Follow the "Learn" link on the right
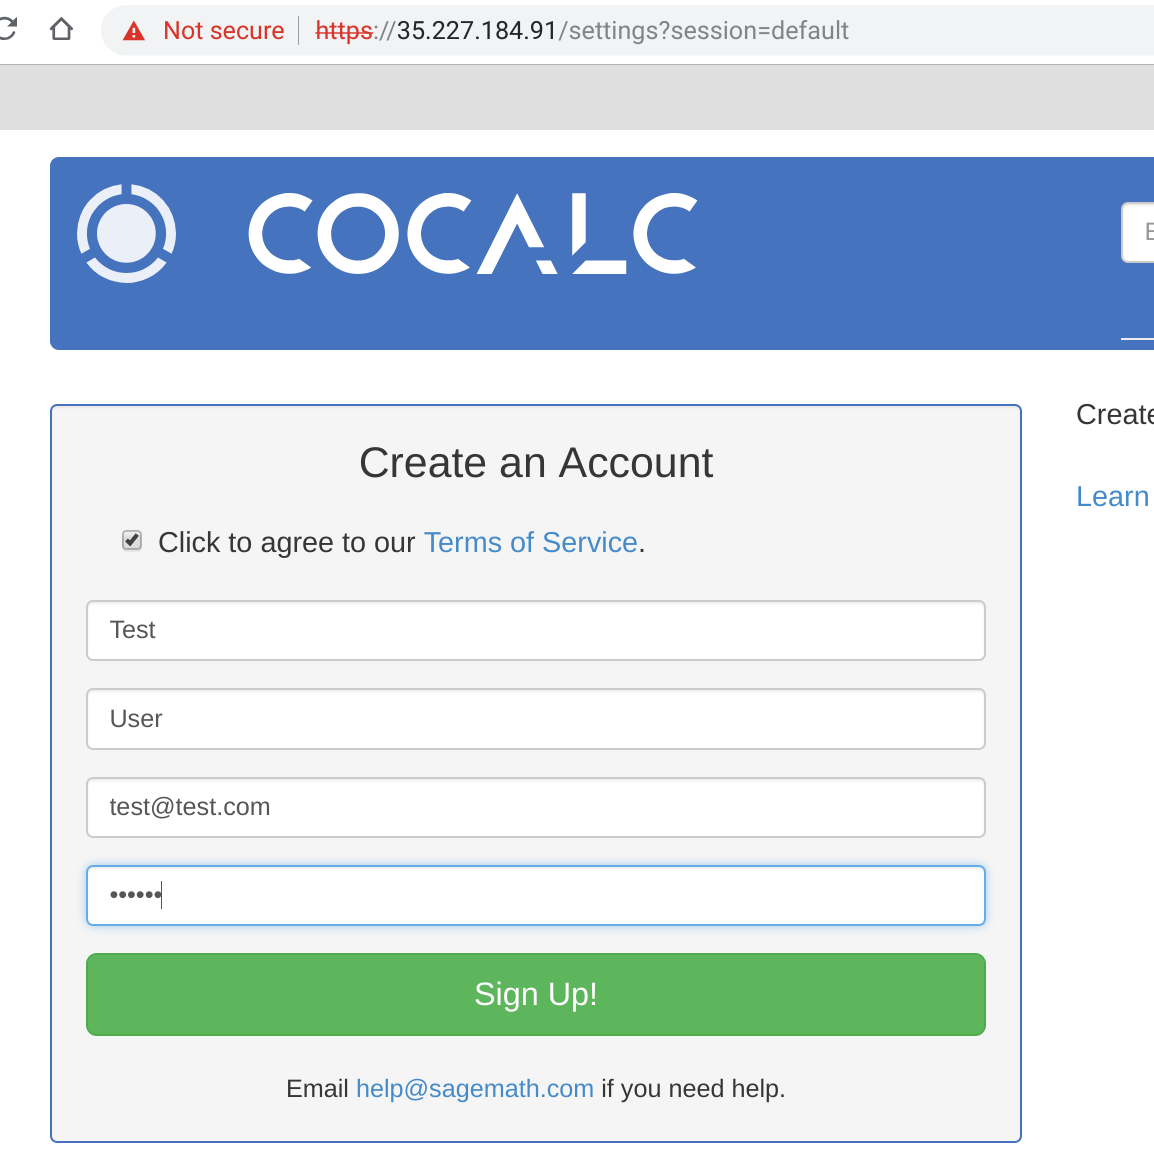The image size is (1154, 1176). pos(1112,496)
